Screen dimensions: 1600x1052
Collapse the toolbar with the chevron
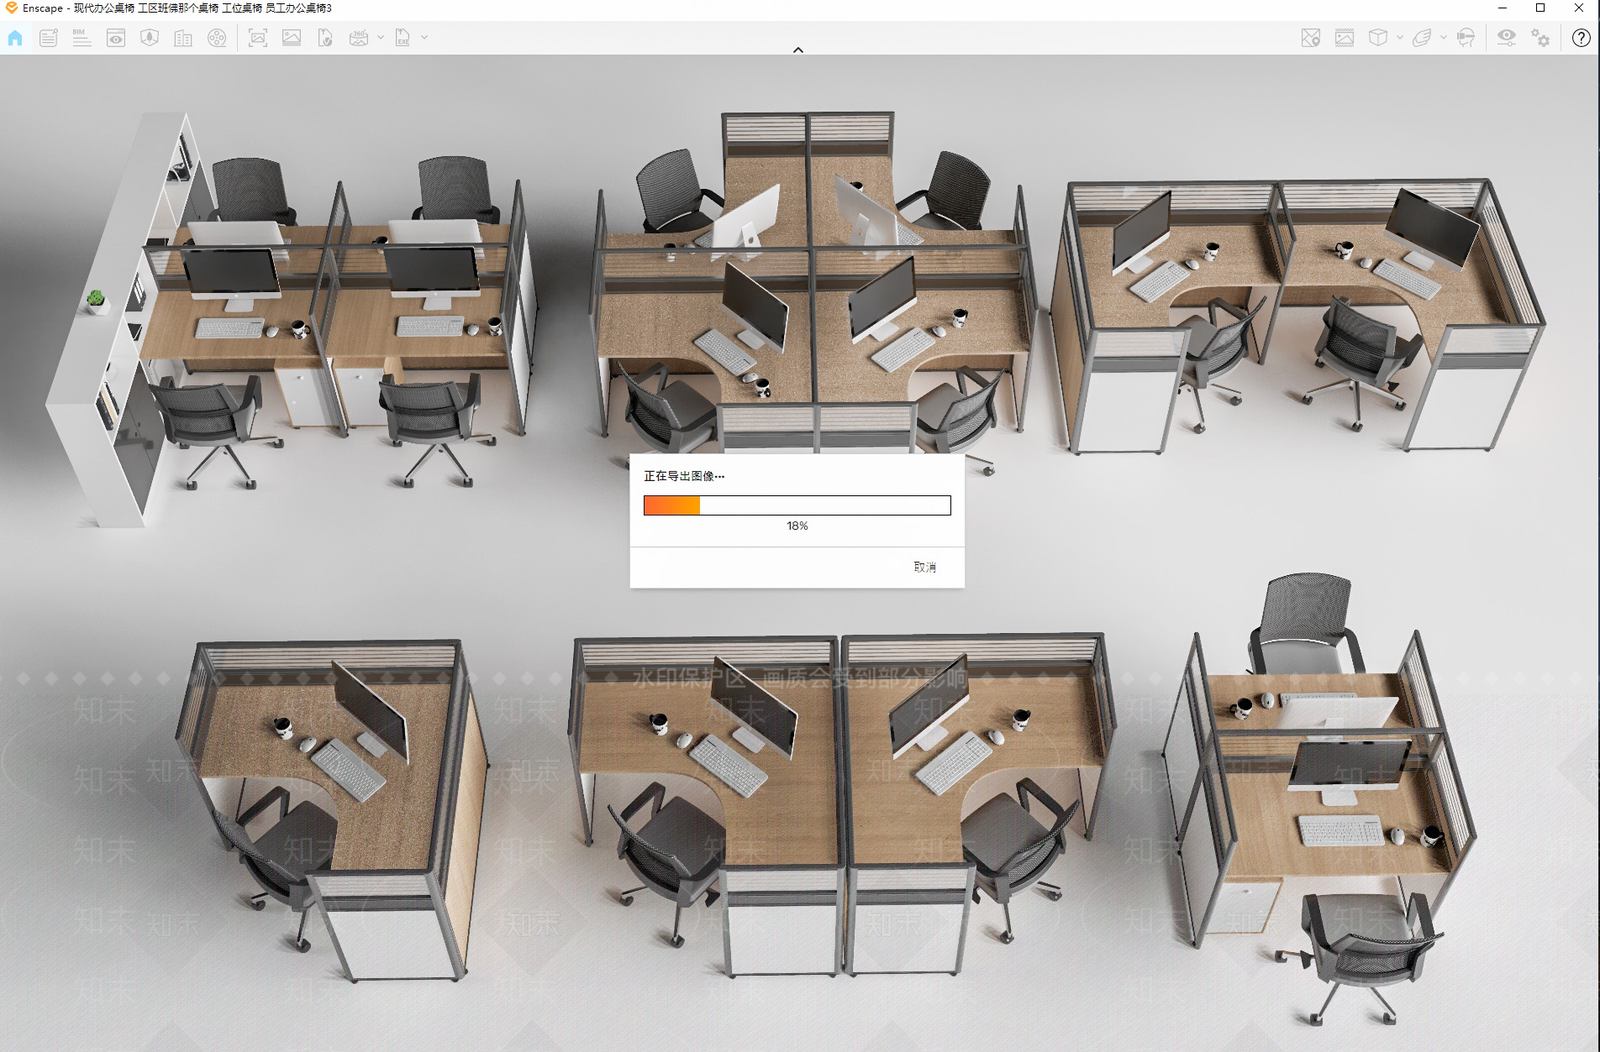click(x=798, y=49)
